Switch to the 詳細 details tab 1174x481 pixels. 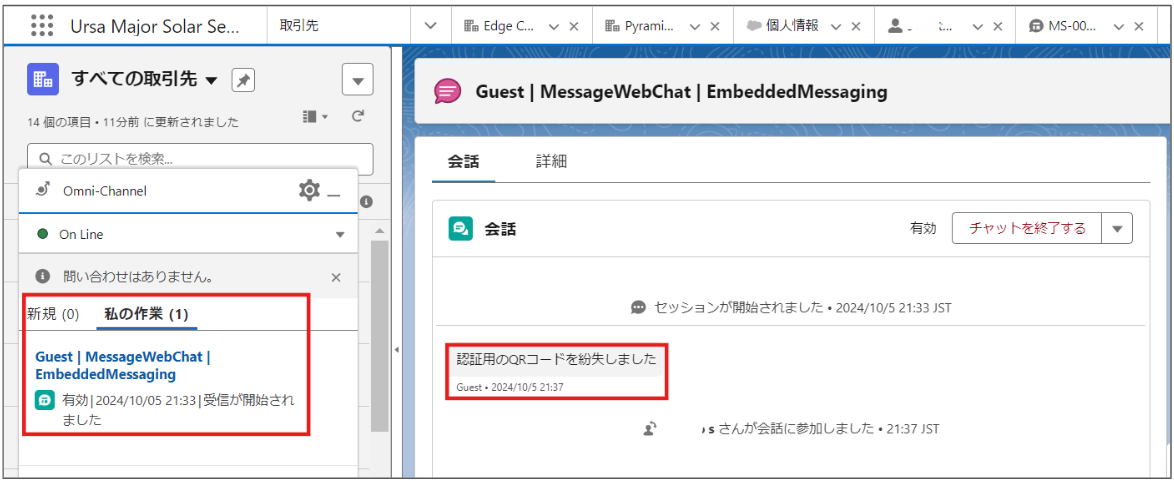tap(551, 161)
